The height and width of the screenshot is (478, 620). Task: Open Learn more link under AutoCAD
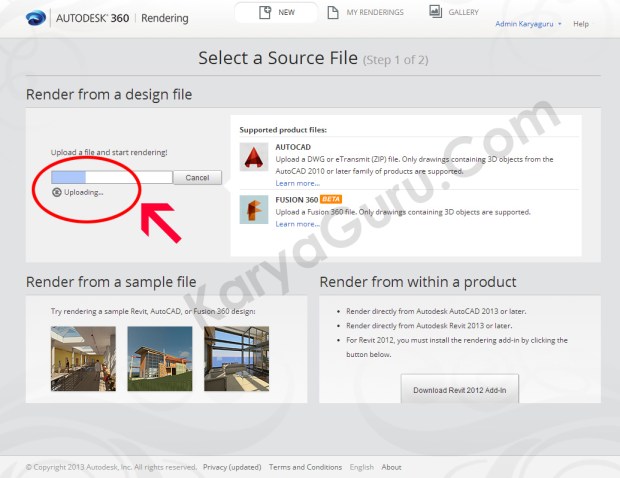click(x=297, y=183)
